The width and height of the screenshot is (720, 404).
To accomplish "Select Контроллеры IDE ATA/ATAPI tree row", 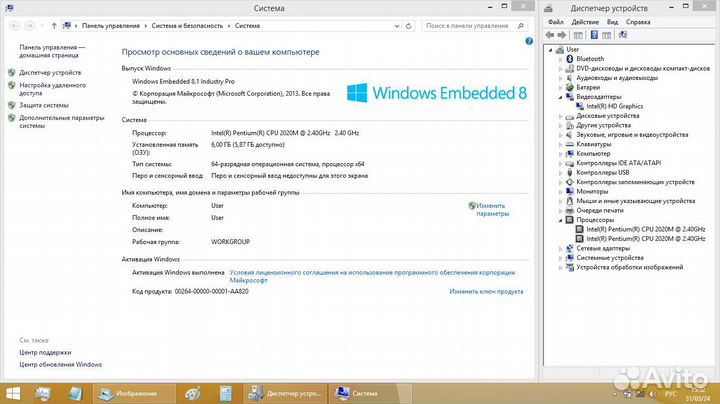I will click(618, 163).
